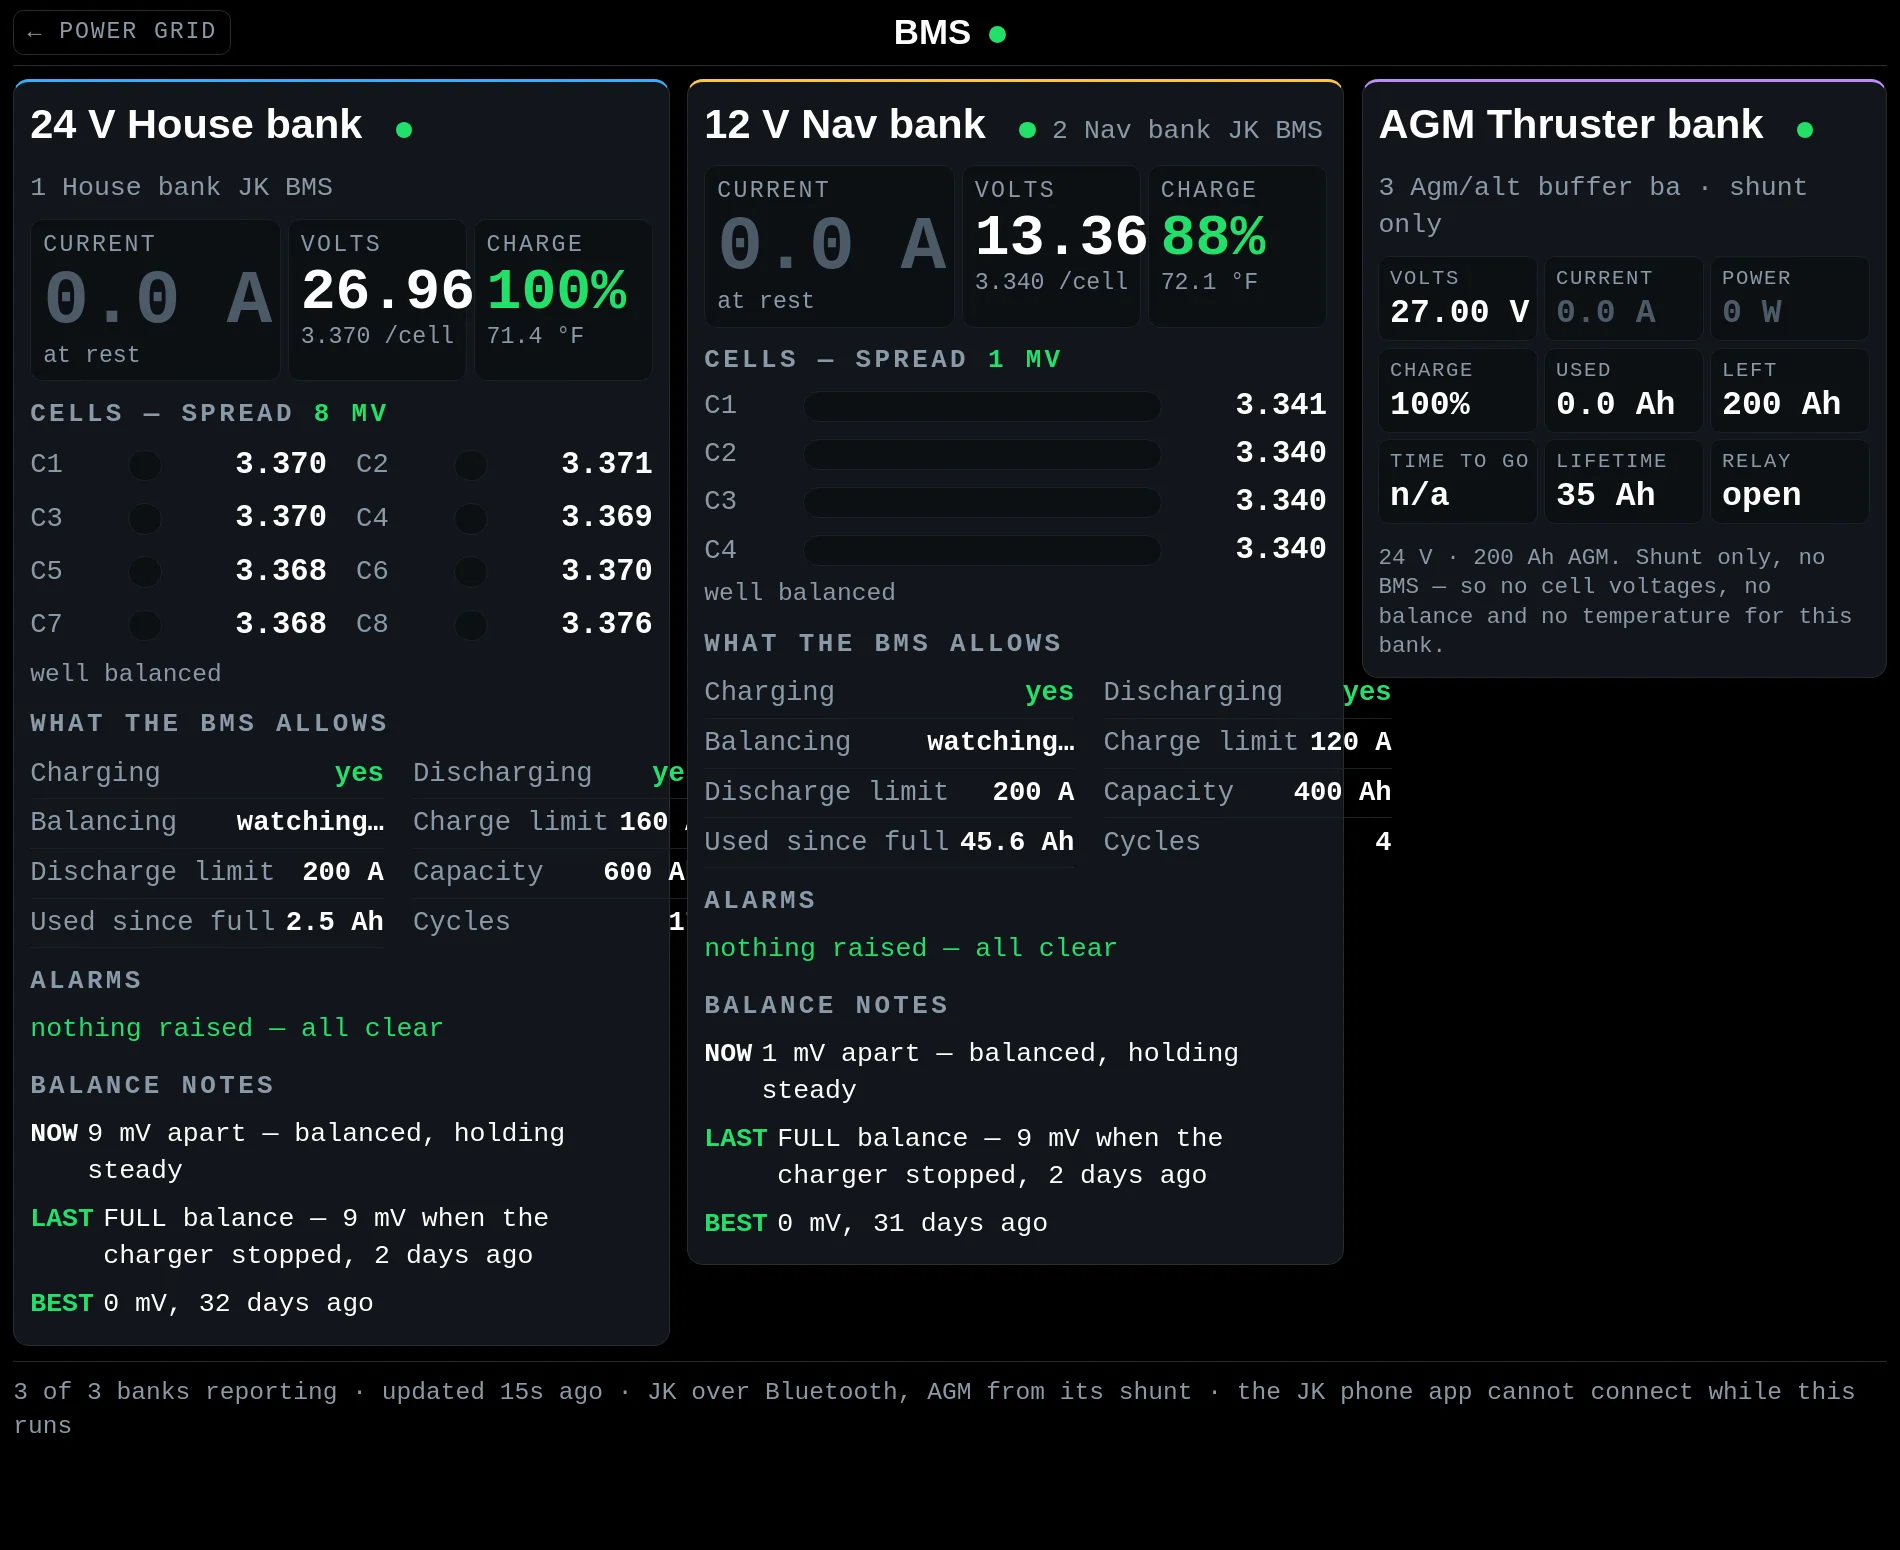This screenshot has width=1900, height=1550.
Task: Click the Nav bank C1 cell bar
Action: 982,406
